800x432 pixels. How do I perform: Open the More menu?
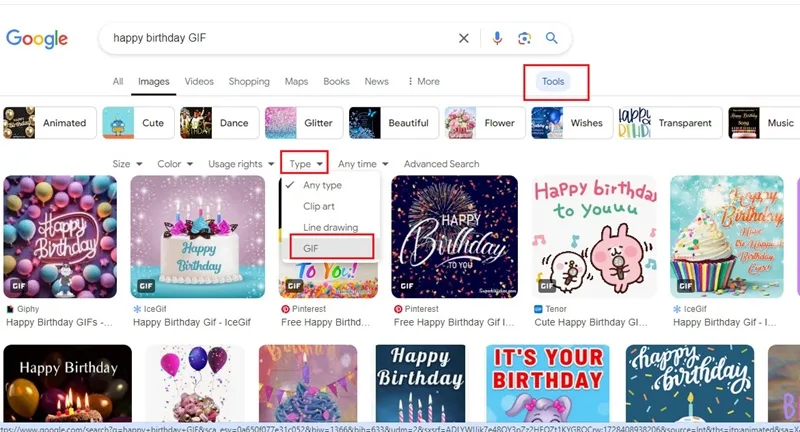coord(423,82)
